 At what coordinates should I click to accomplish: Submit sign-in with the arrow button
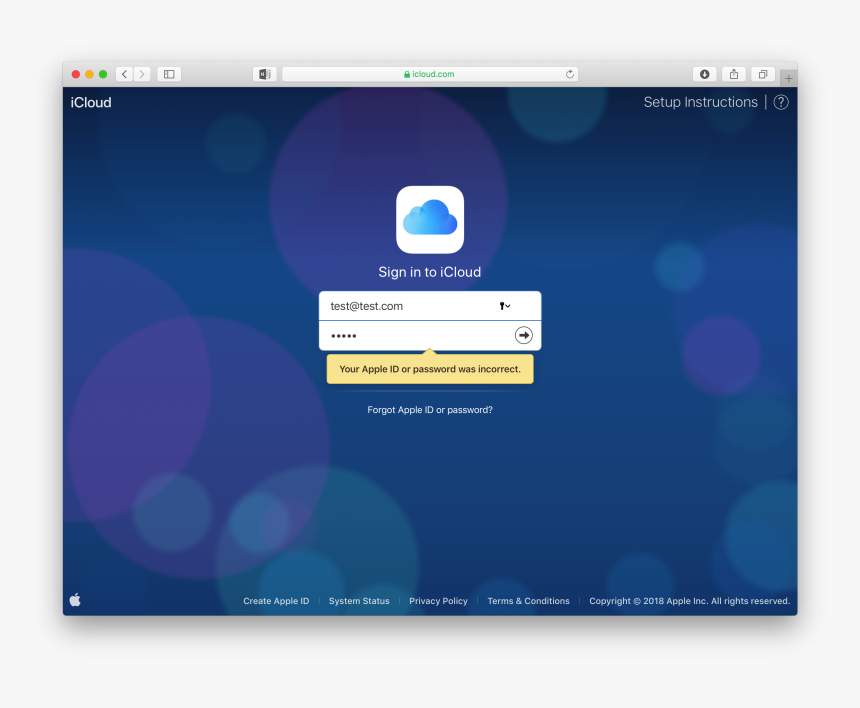click(524, 335)
